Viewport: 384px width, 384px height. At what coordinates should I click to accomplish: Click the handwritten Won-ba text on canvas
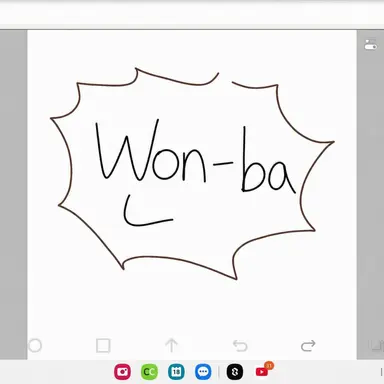(196, 156)
